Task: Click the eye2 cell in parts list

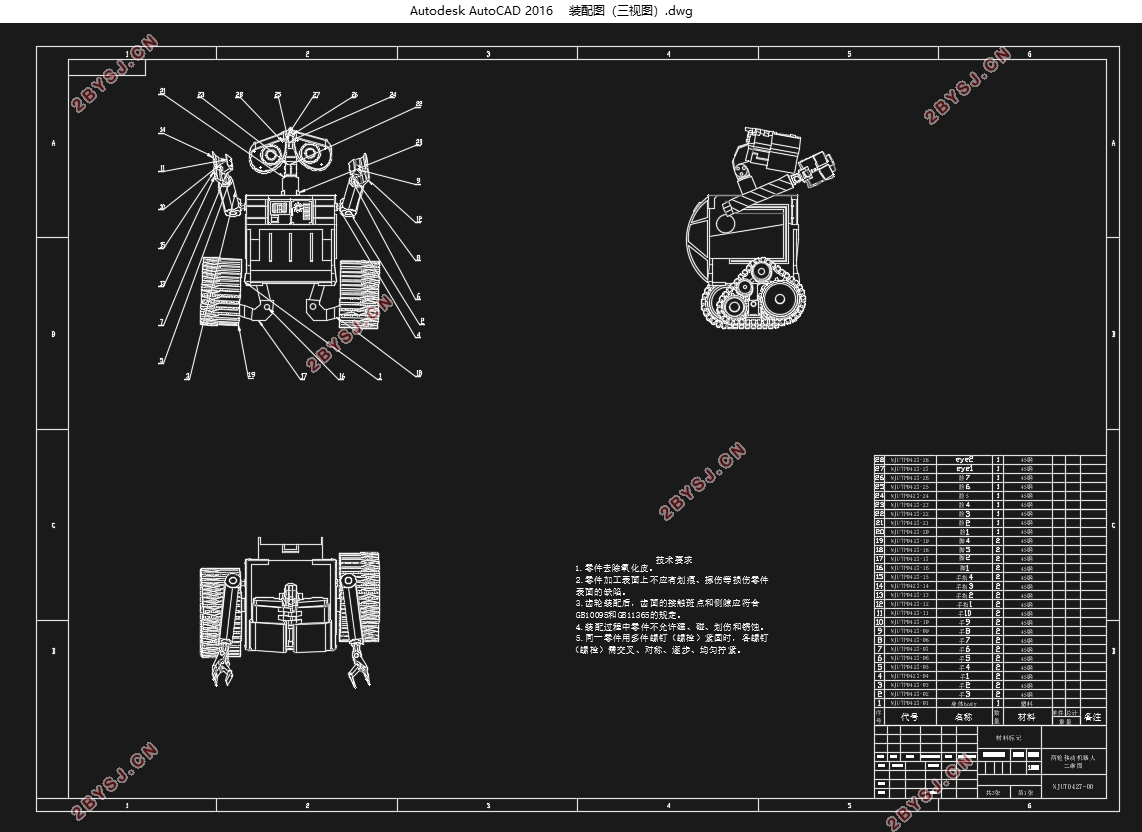Action: [x=964, y=460]
